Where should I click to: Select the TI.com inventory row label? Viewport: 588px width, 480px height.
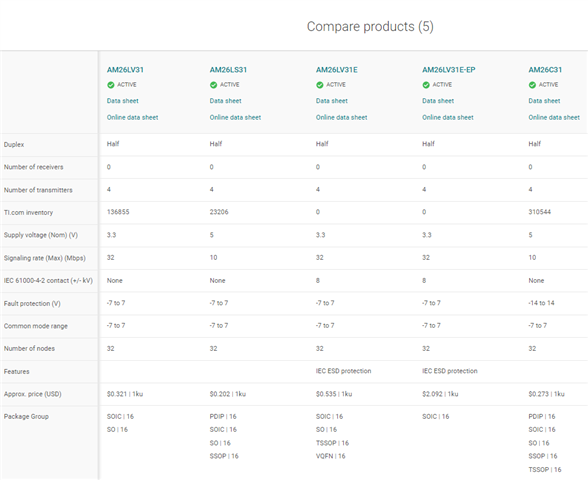point(28,213)
